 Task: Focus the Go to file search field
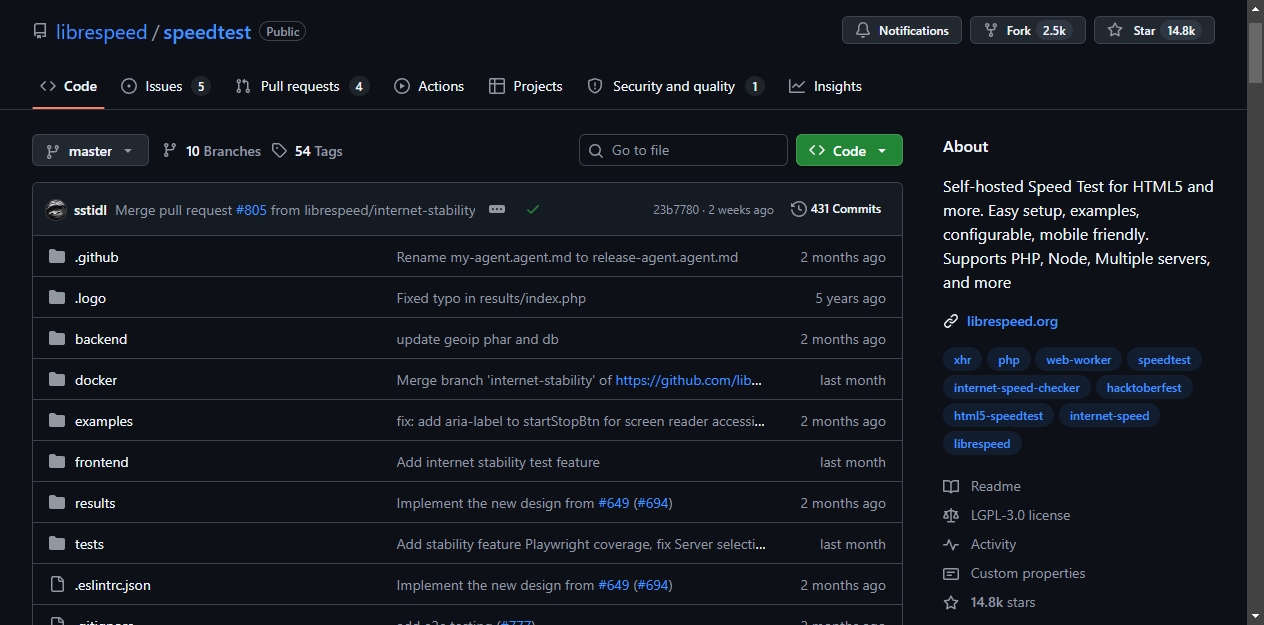click(x=683, y=150)
